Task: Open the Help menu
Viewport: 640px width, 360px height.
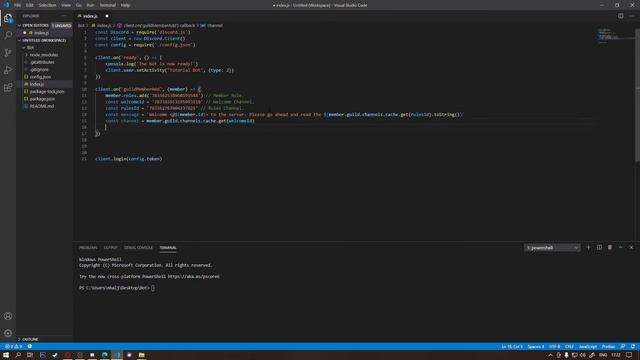Action: [x=125, y=5]
